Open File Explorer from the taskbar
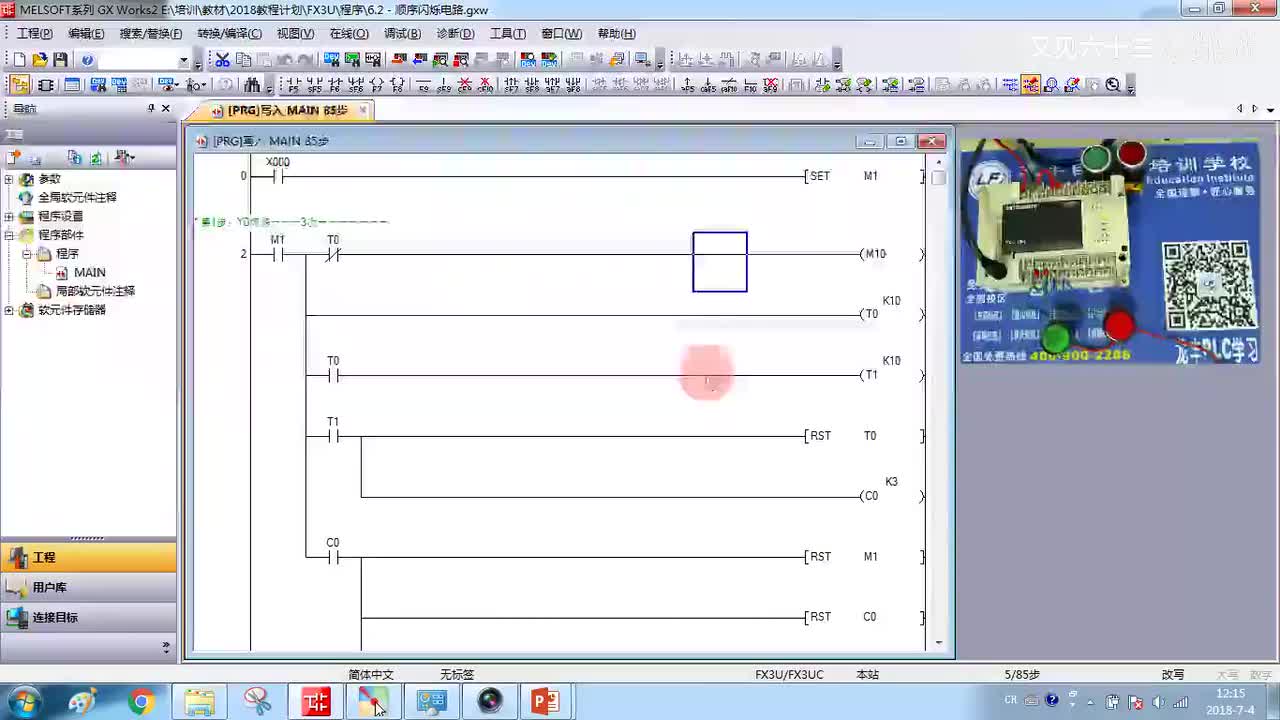Viewport: 1280px width, 720px height. (x=199, y=702)
